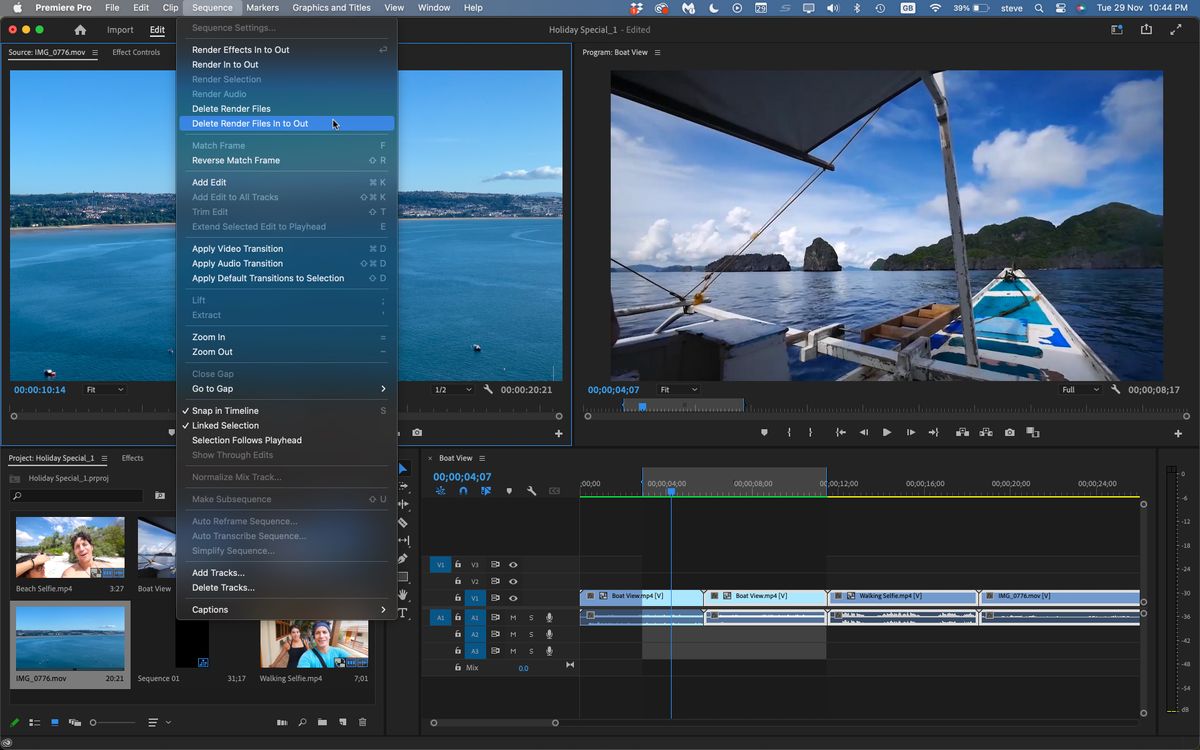Toggle V2 track output visibility
Screen dimensions: 1200x750
[513, 581]
